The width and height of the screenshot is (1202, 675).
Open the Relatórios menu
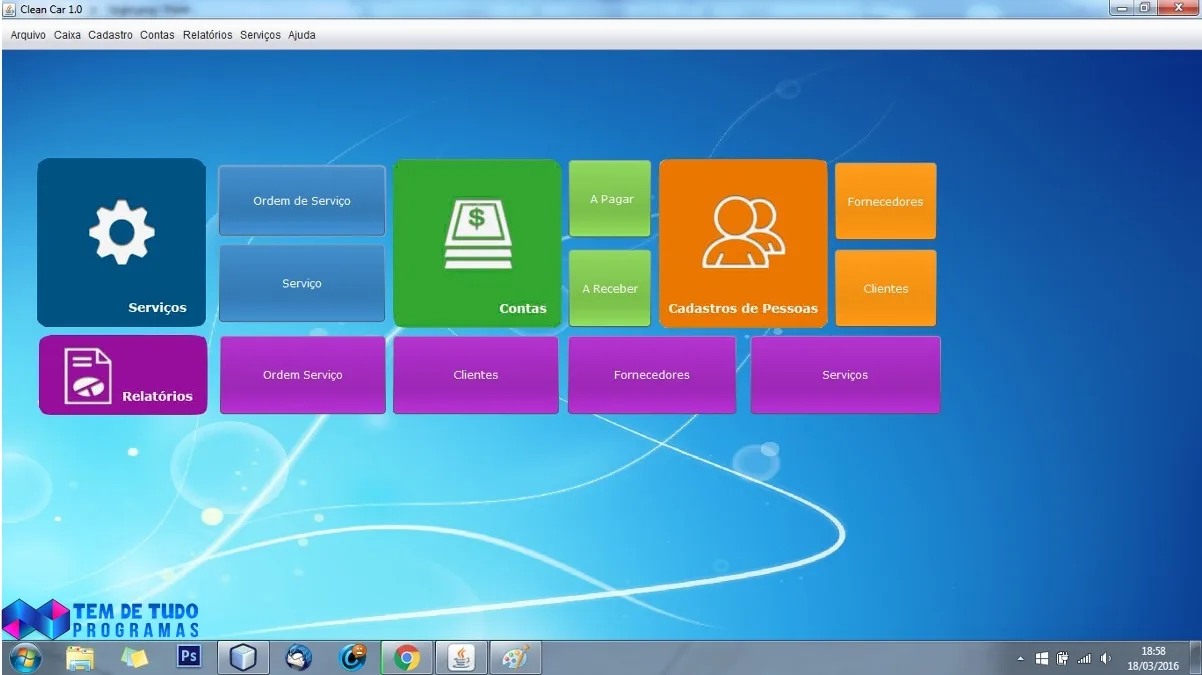click(x=207, y=35)
